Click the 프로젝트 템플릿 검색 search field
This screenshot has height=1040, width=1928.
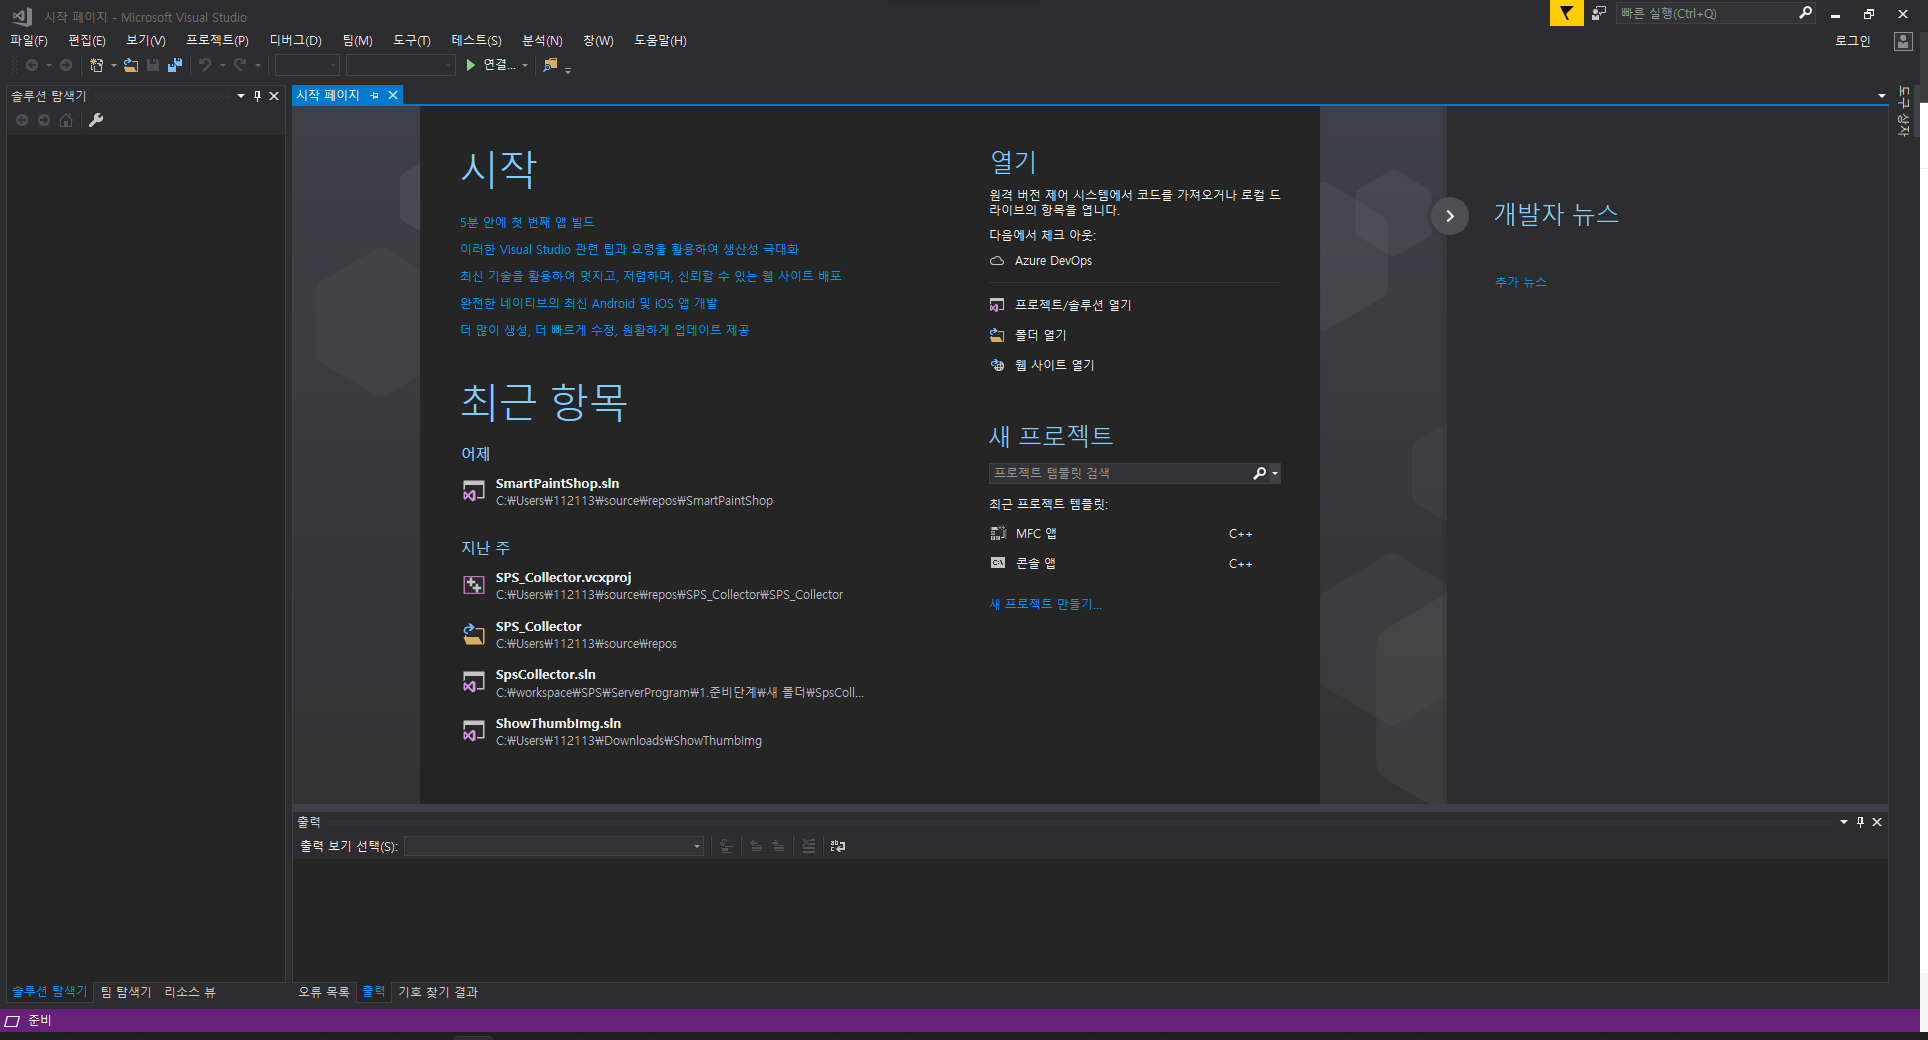(x=1118, y=473)
